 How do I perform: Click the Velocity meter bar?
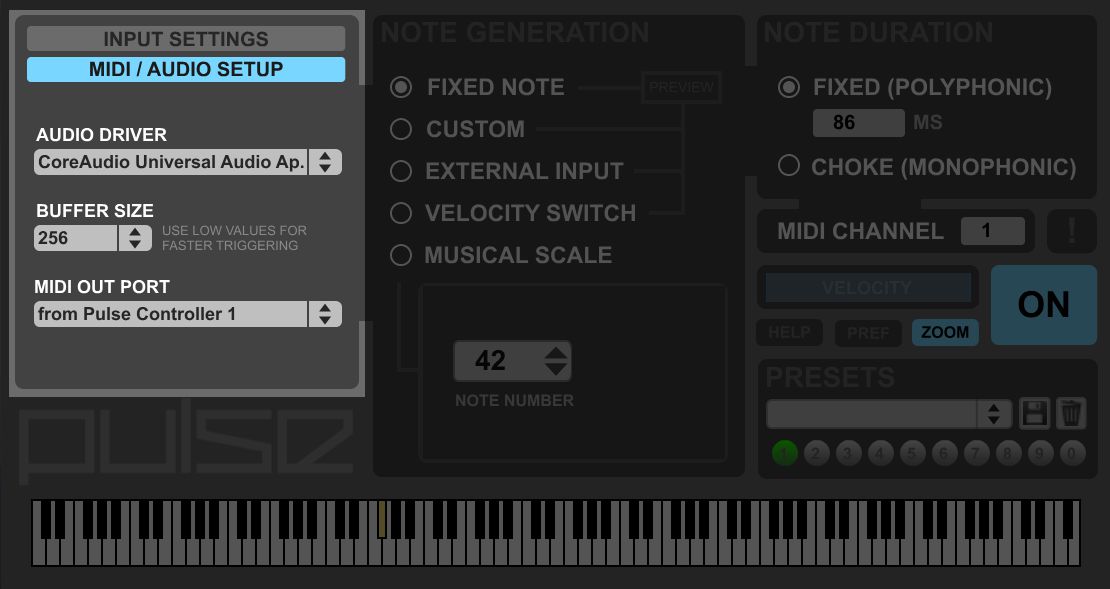868,287
